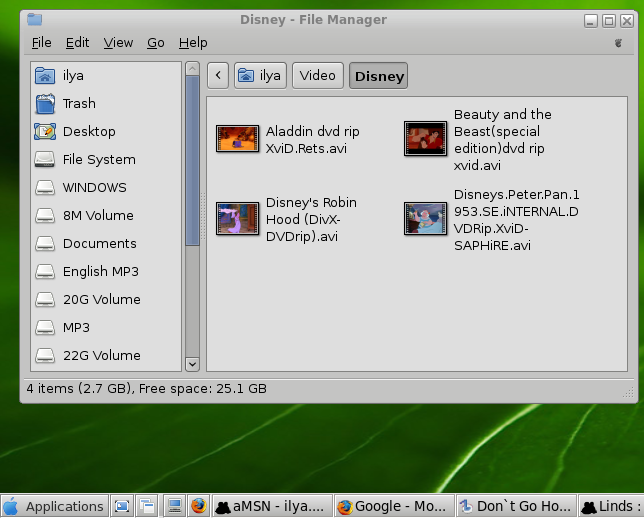Click the sidebar scrollbar up arrow
644x518 pixels.
(192, 68)
